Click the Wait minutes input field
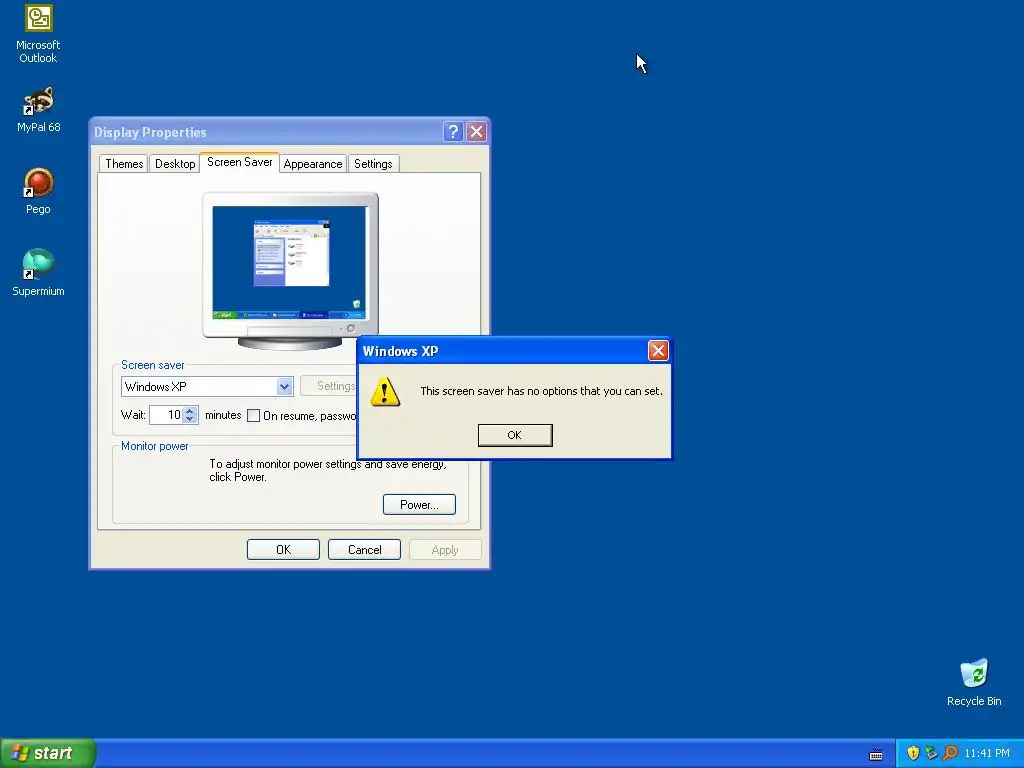1024x768 pixels. pyautogui.click(x=167, y=415)
